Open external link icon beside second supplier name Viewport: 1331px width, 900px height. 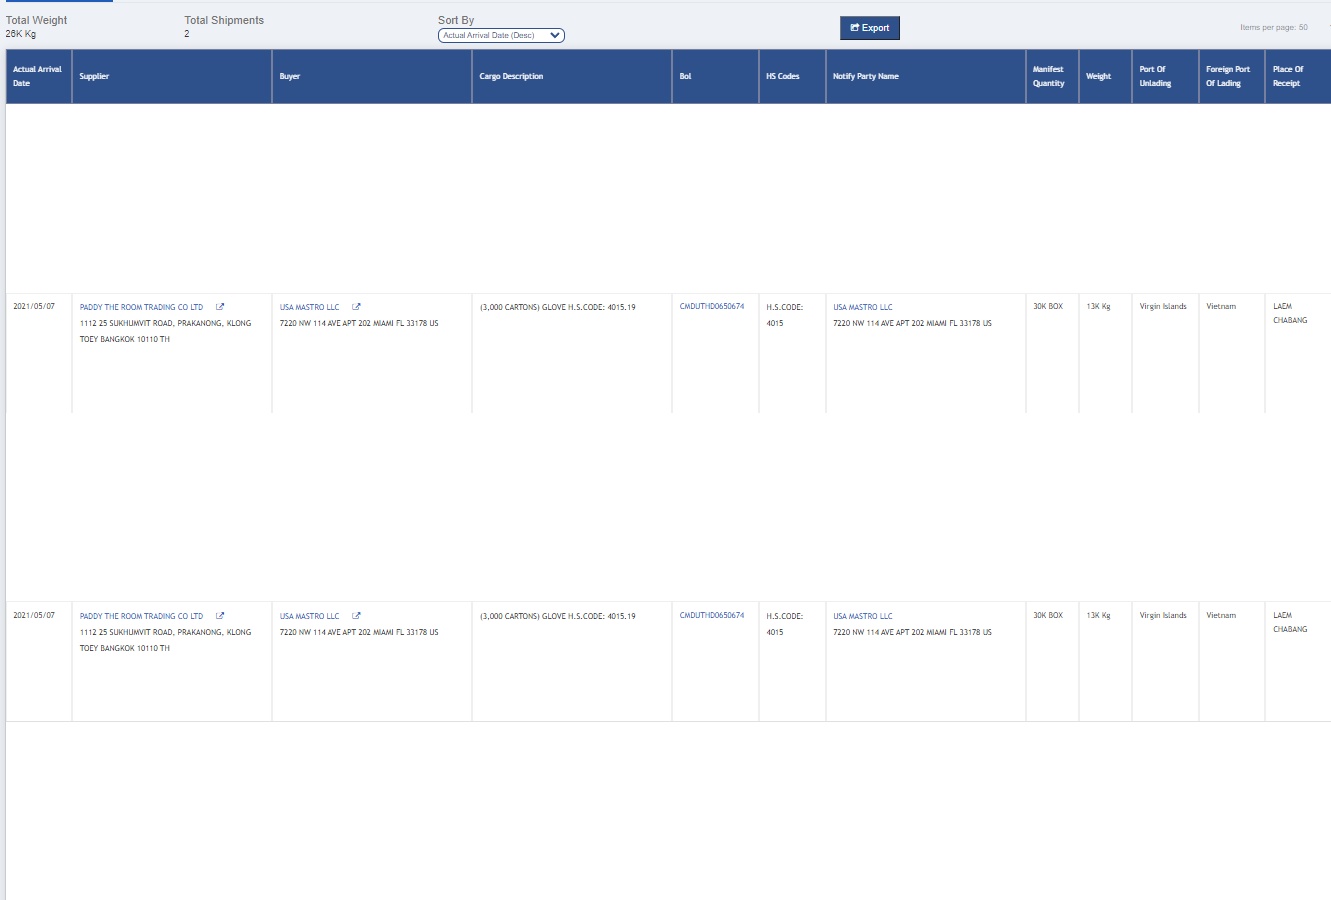click(220, 616)
